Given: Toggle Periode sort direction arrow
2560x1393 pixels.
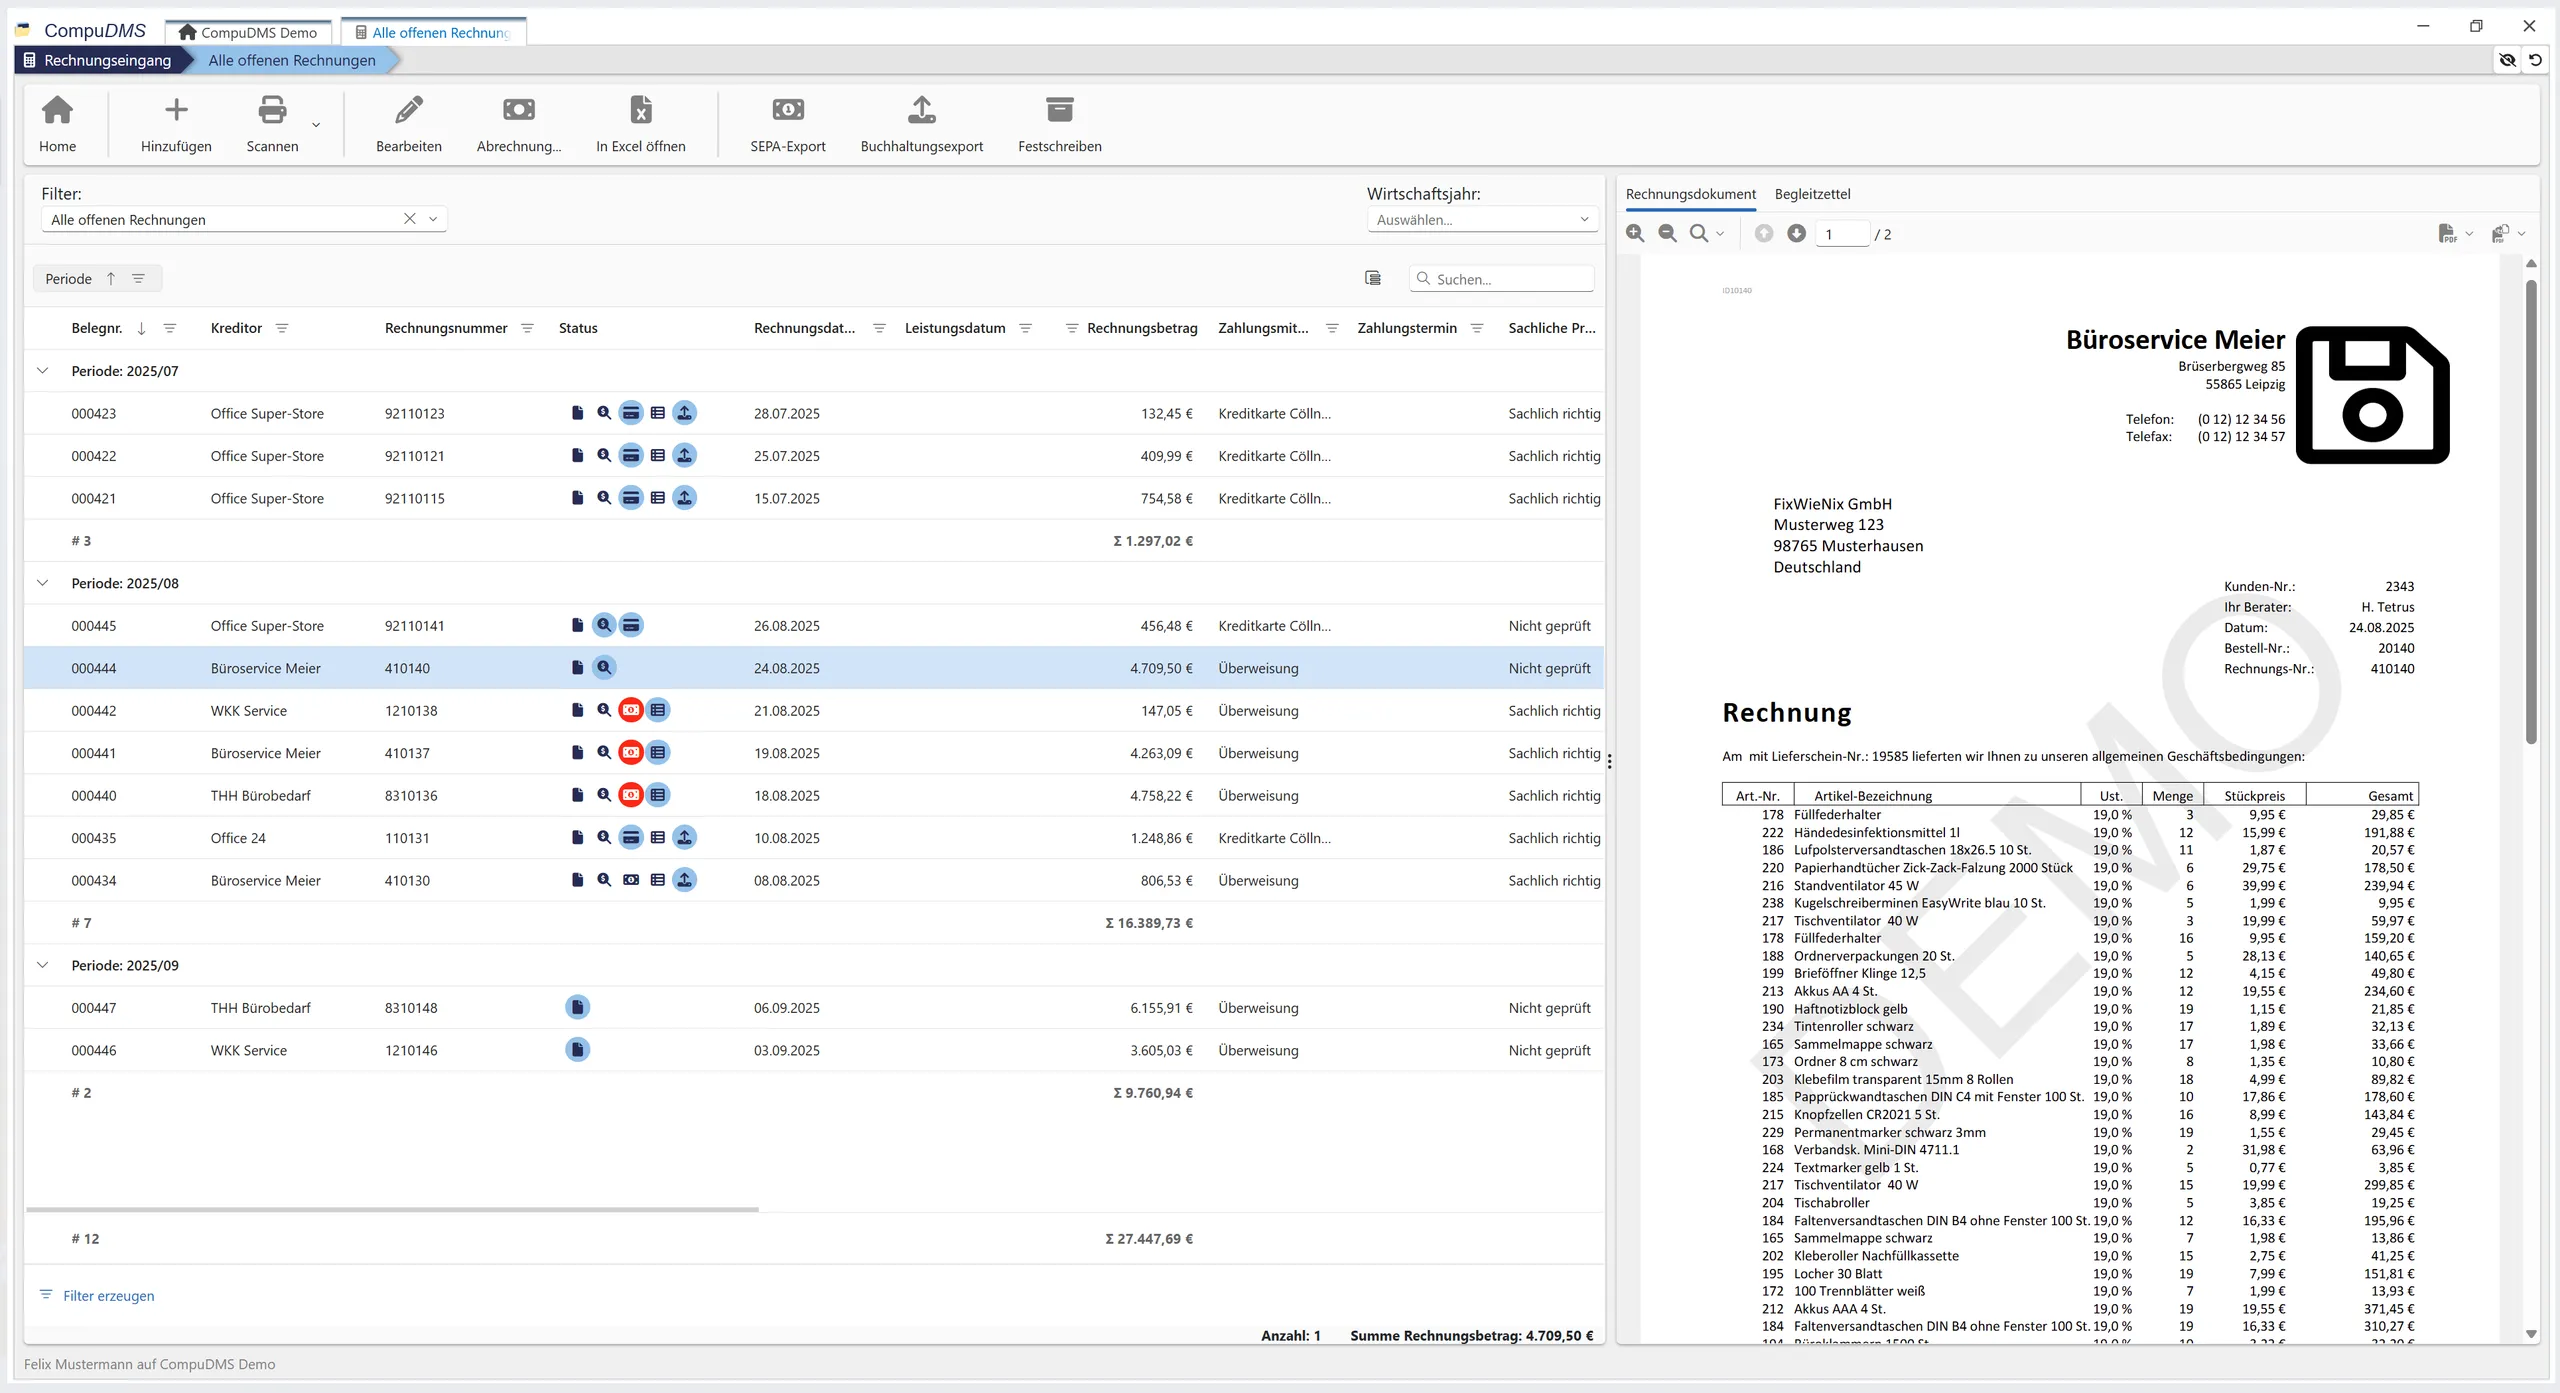Looking at the screenshot, I should pos(111,279).
